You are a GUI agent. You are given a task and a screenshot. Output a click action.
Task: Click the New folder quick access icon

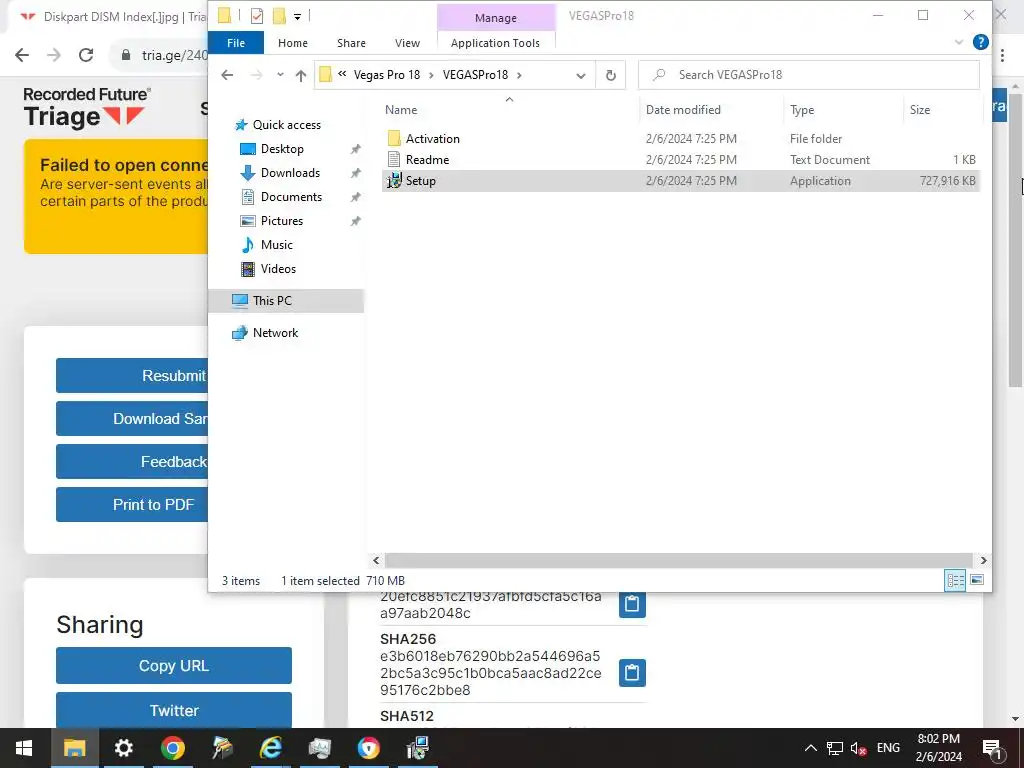pyautogui.click(x=280, y=16)
